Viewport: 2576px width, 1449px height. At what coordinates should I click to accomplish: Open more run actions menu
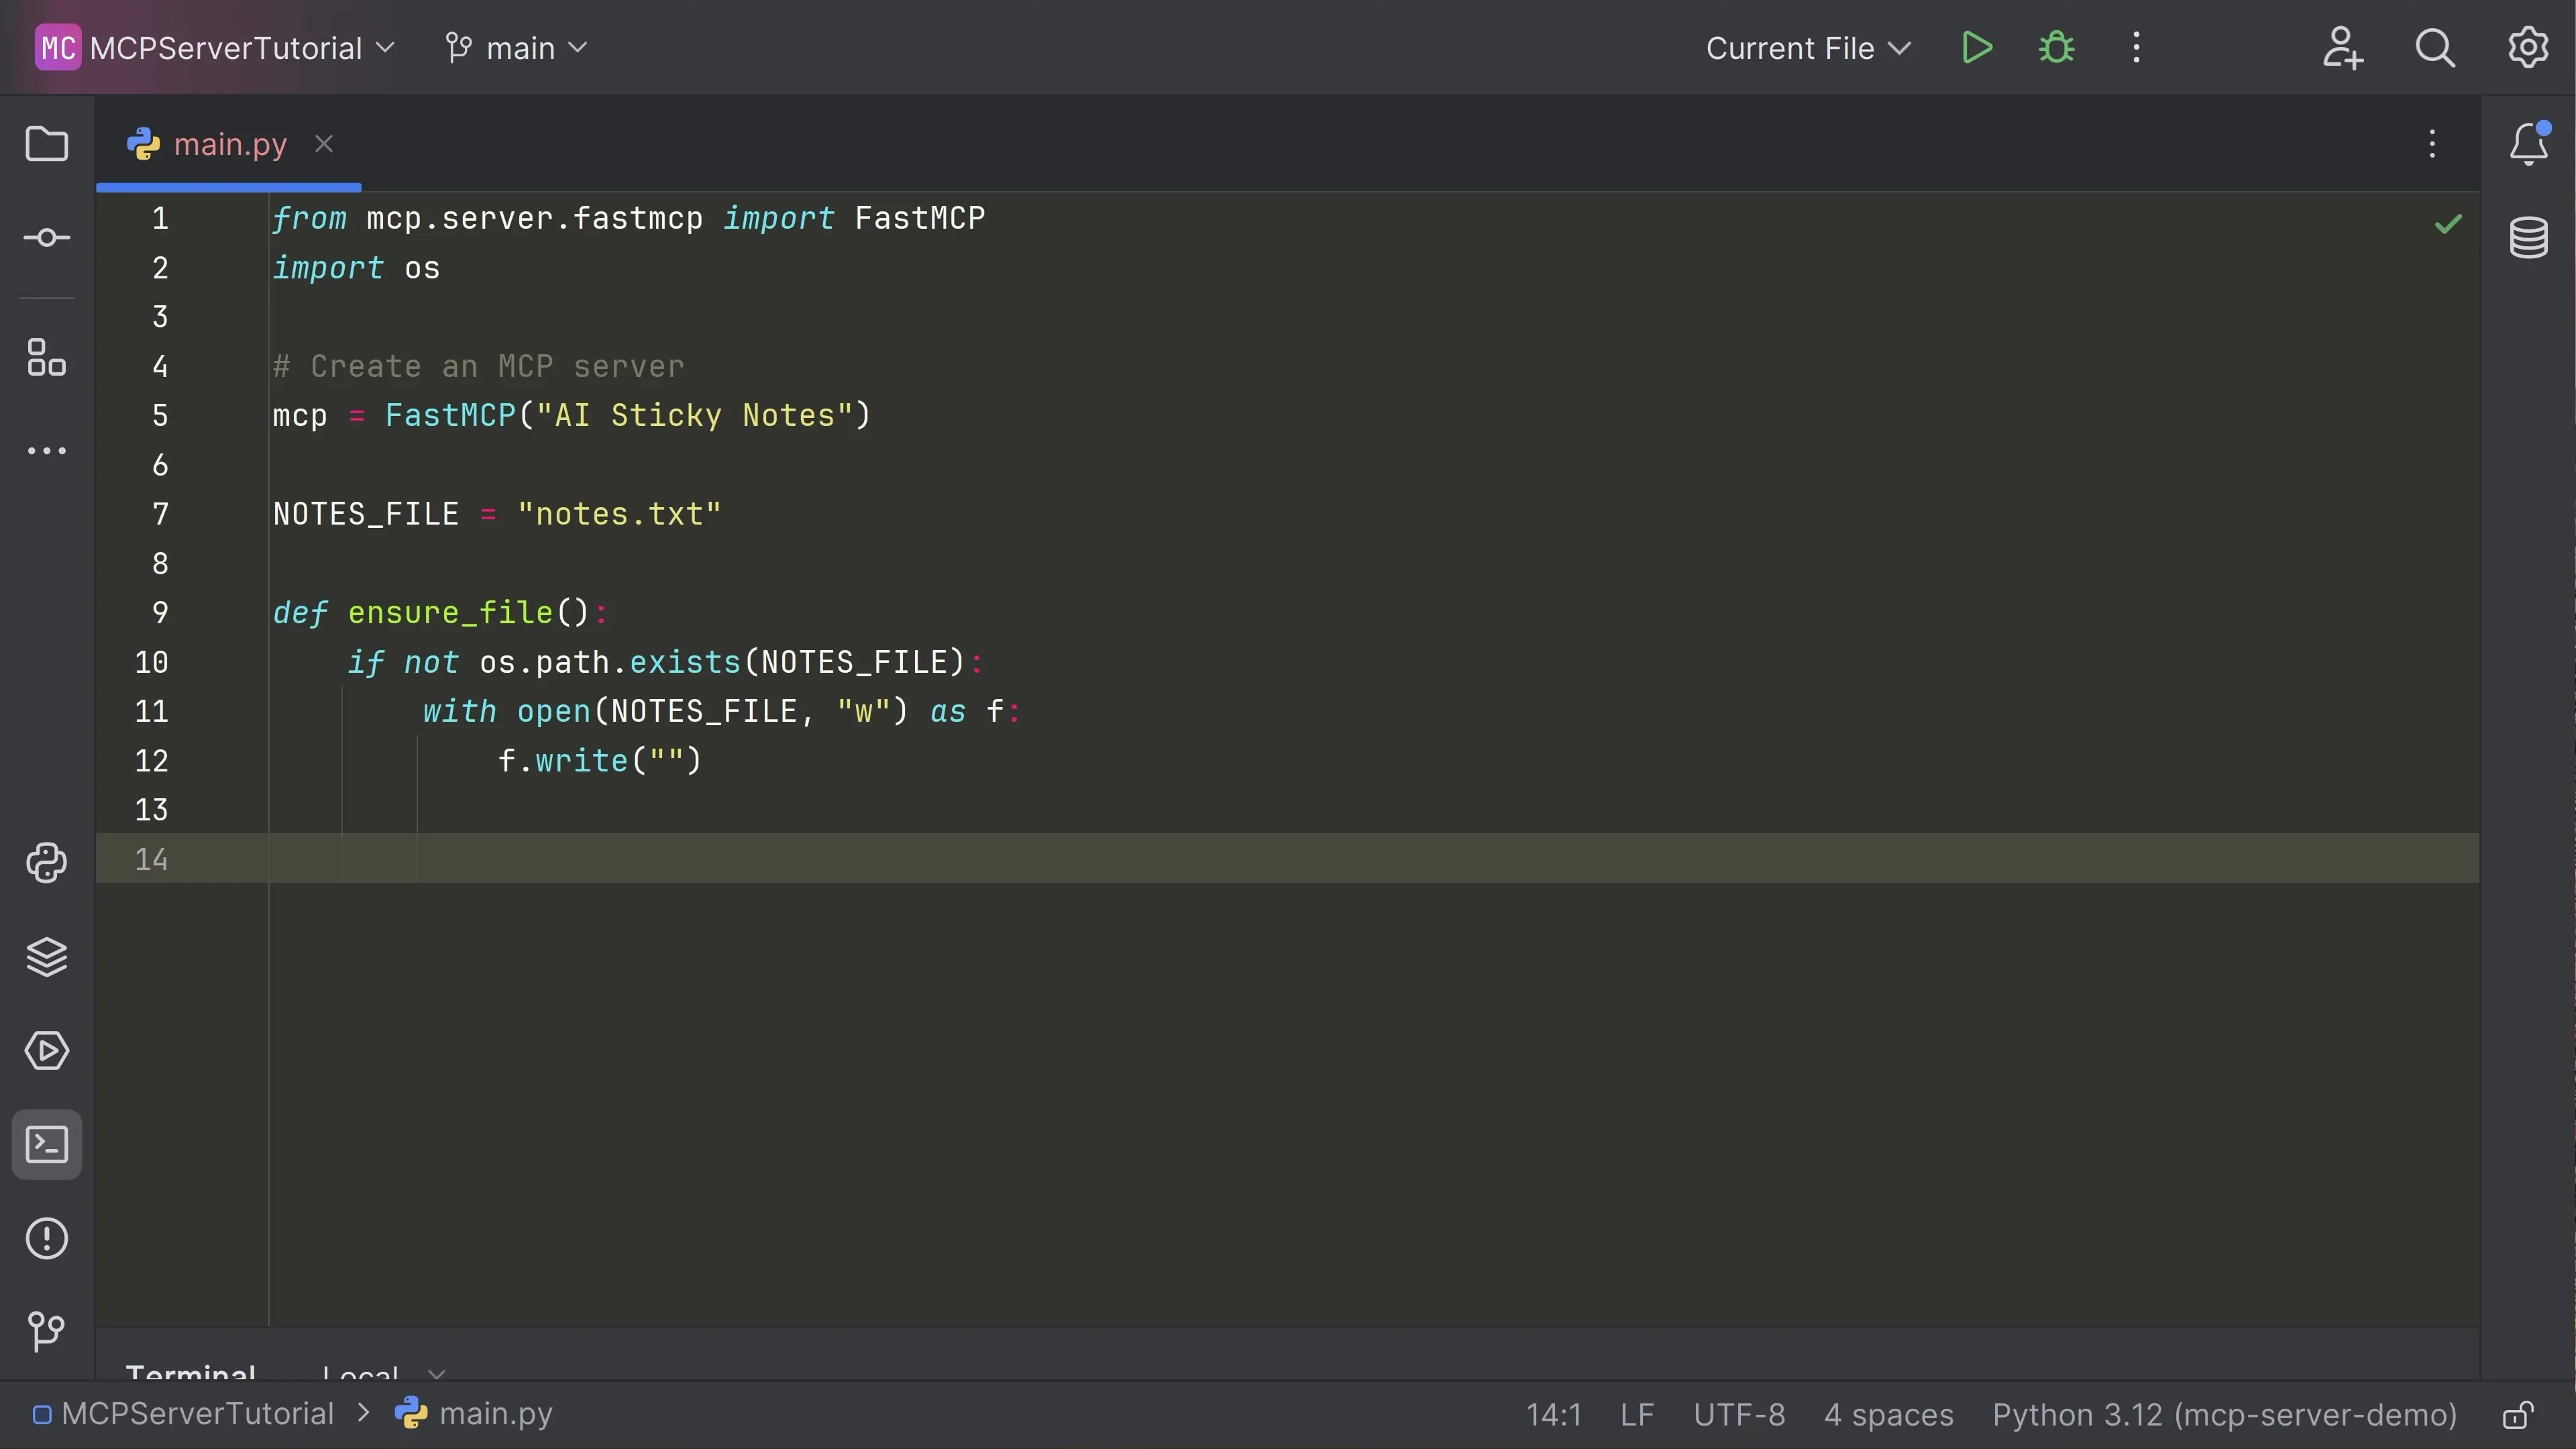[x=2136, y=48]
